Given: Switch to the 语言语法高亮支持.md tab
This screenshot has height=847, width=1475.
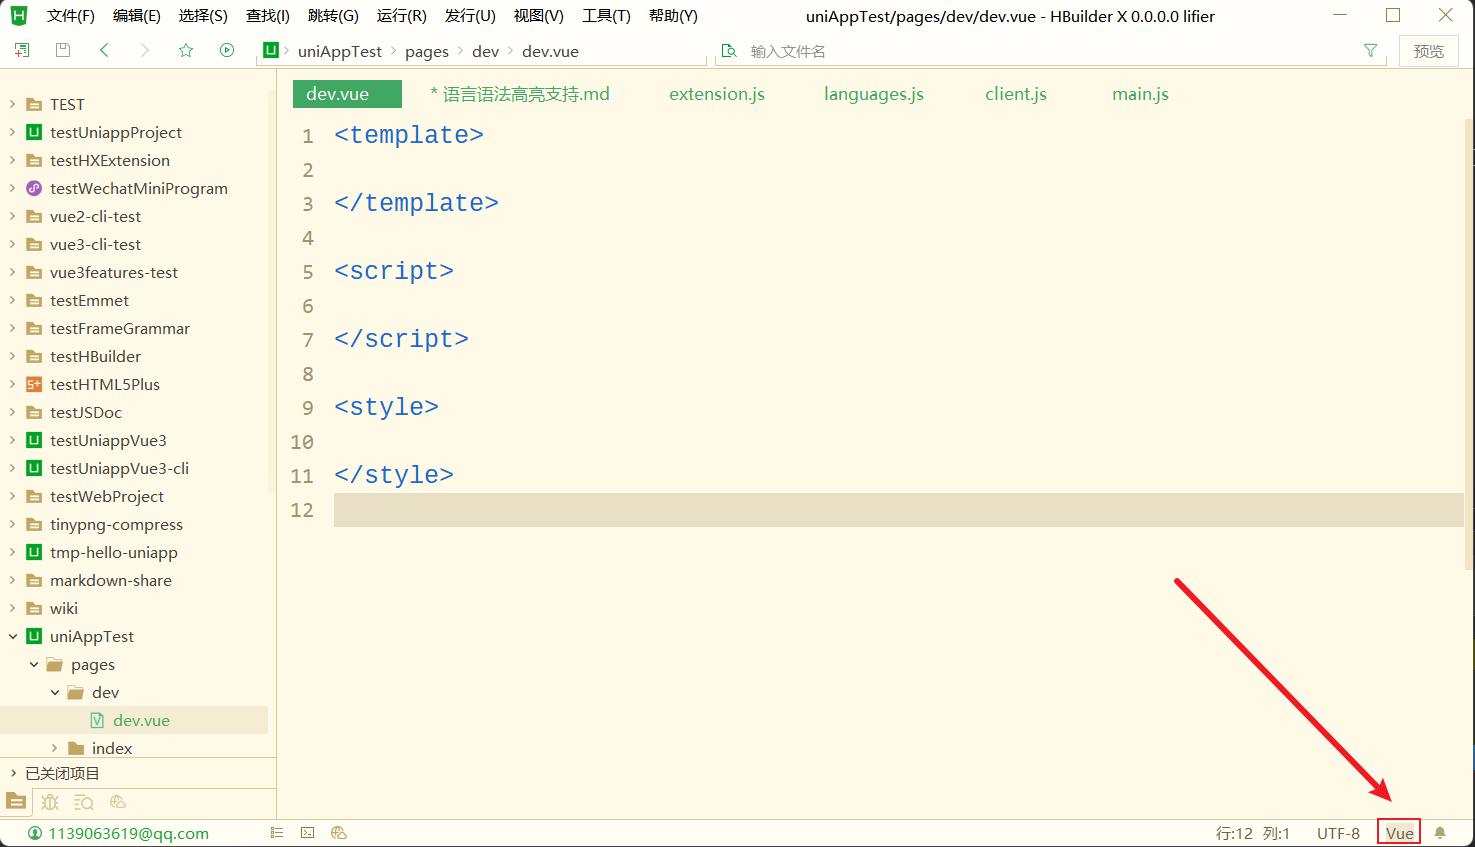Looking at the screenshot, I should (x=520, y=94).
